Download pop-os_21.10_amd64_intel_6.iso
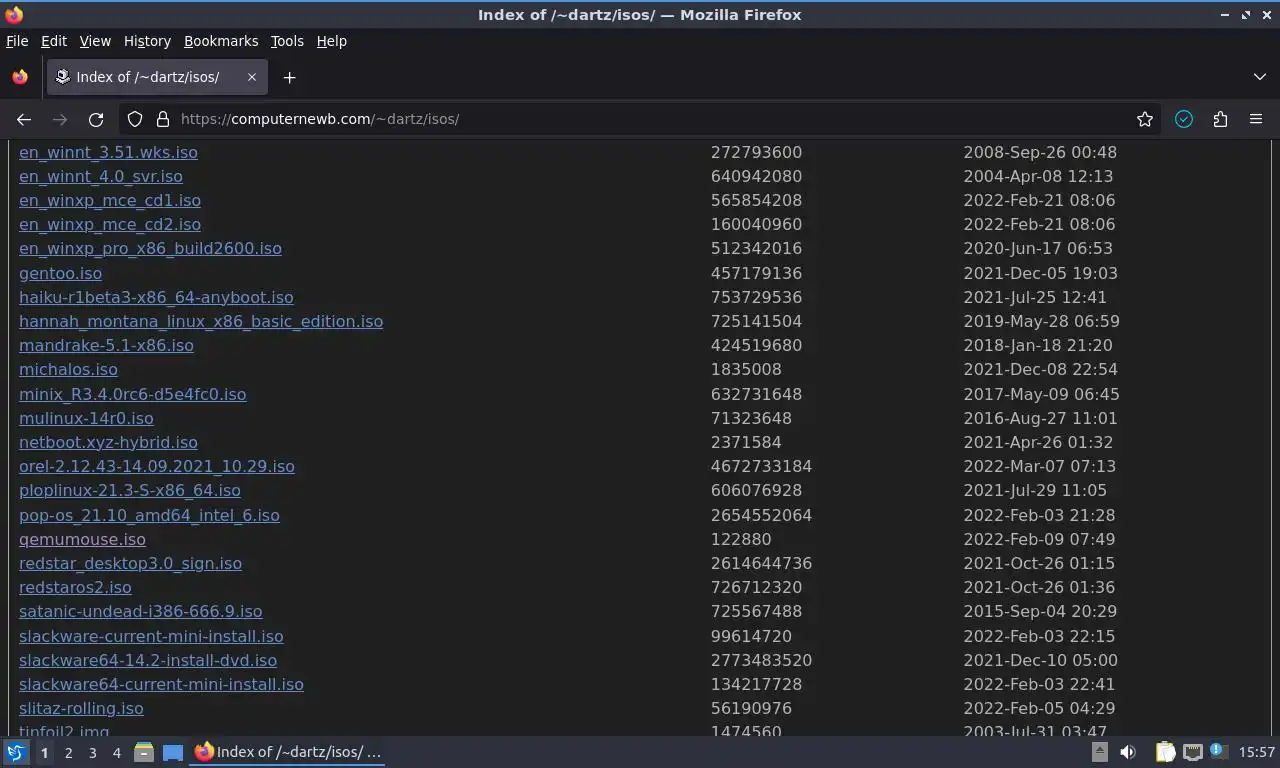 pos(149,515)
